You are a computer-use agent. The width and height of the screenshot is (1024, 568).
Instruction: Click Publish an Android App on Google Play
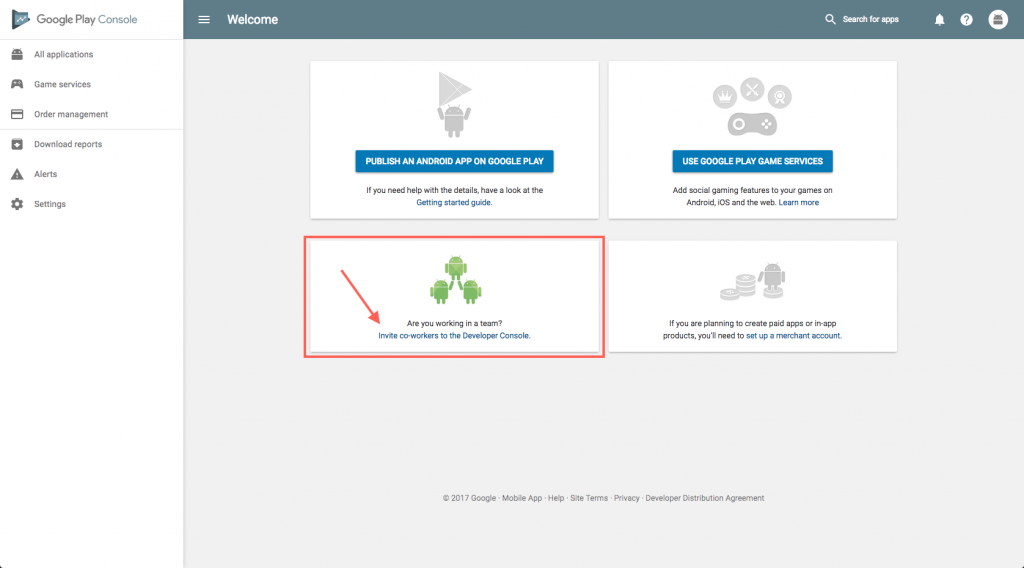pyautogui.click(x=455, y=161)
